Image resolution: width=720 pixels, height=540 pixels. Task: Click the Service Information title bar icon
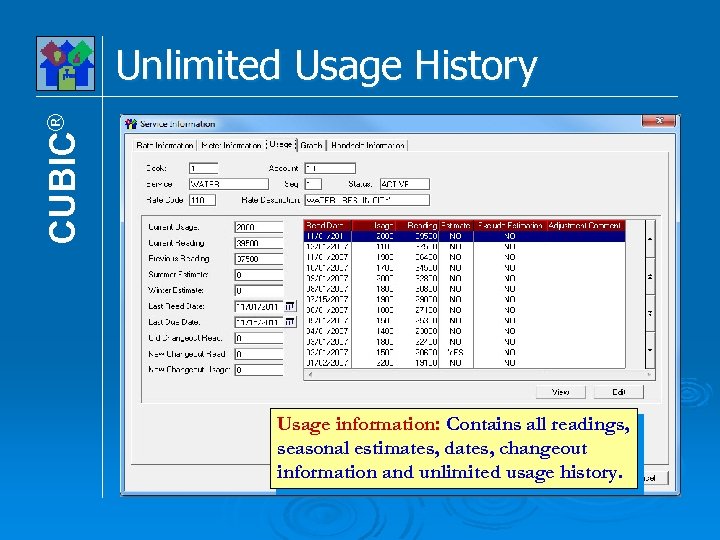131,124
